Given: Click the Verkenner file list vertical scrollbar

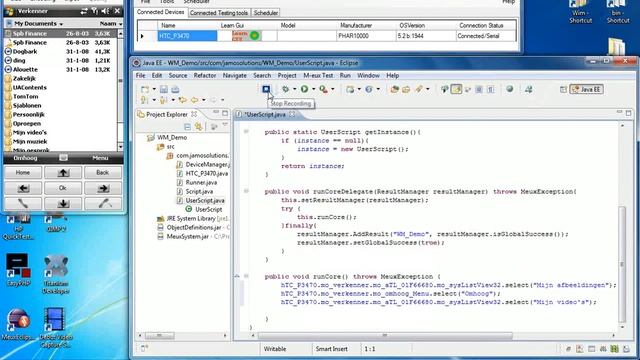Looking at the screenshot, I should tap(120, 91).
